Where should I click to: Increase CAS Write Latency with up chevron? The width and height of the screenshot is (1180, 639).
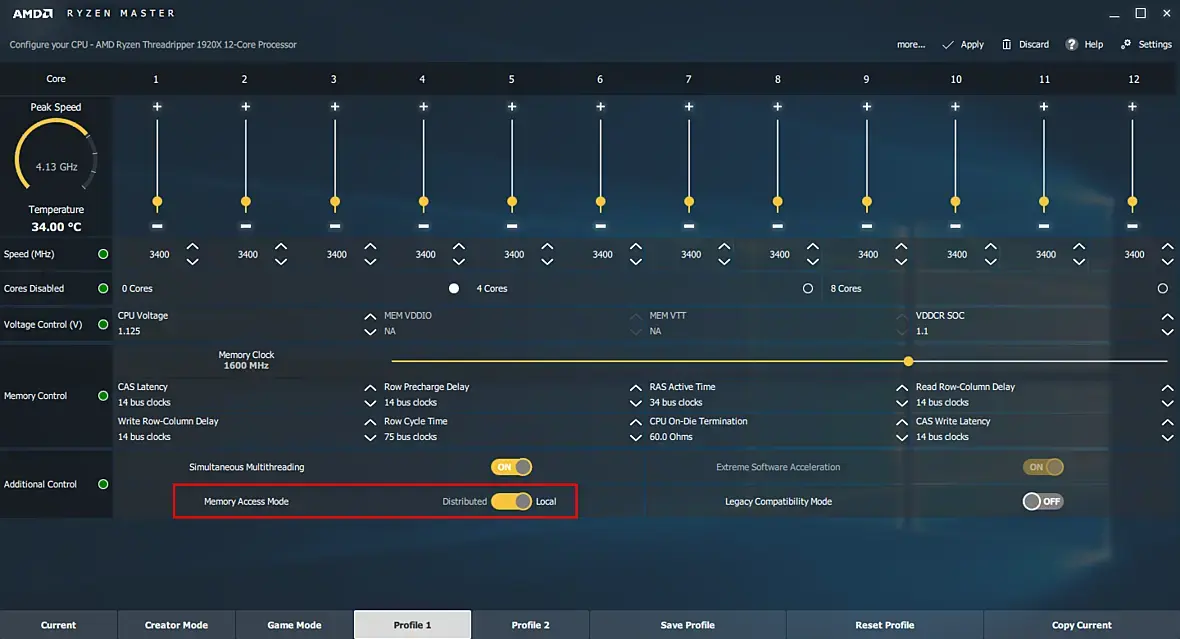click(x=1167, y=422)
